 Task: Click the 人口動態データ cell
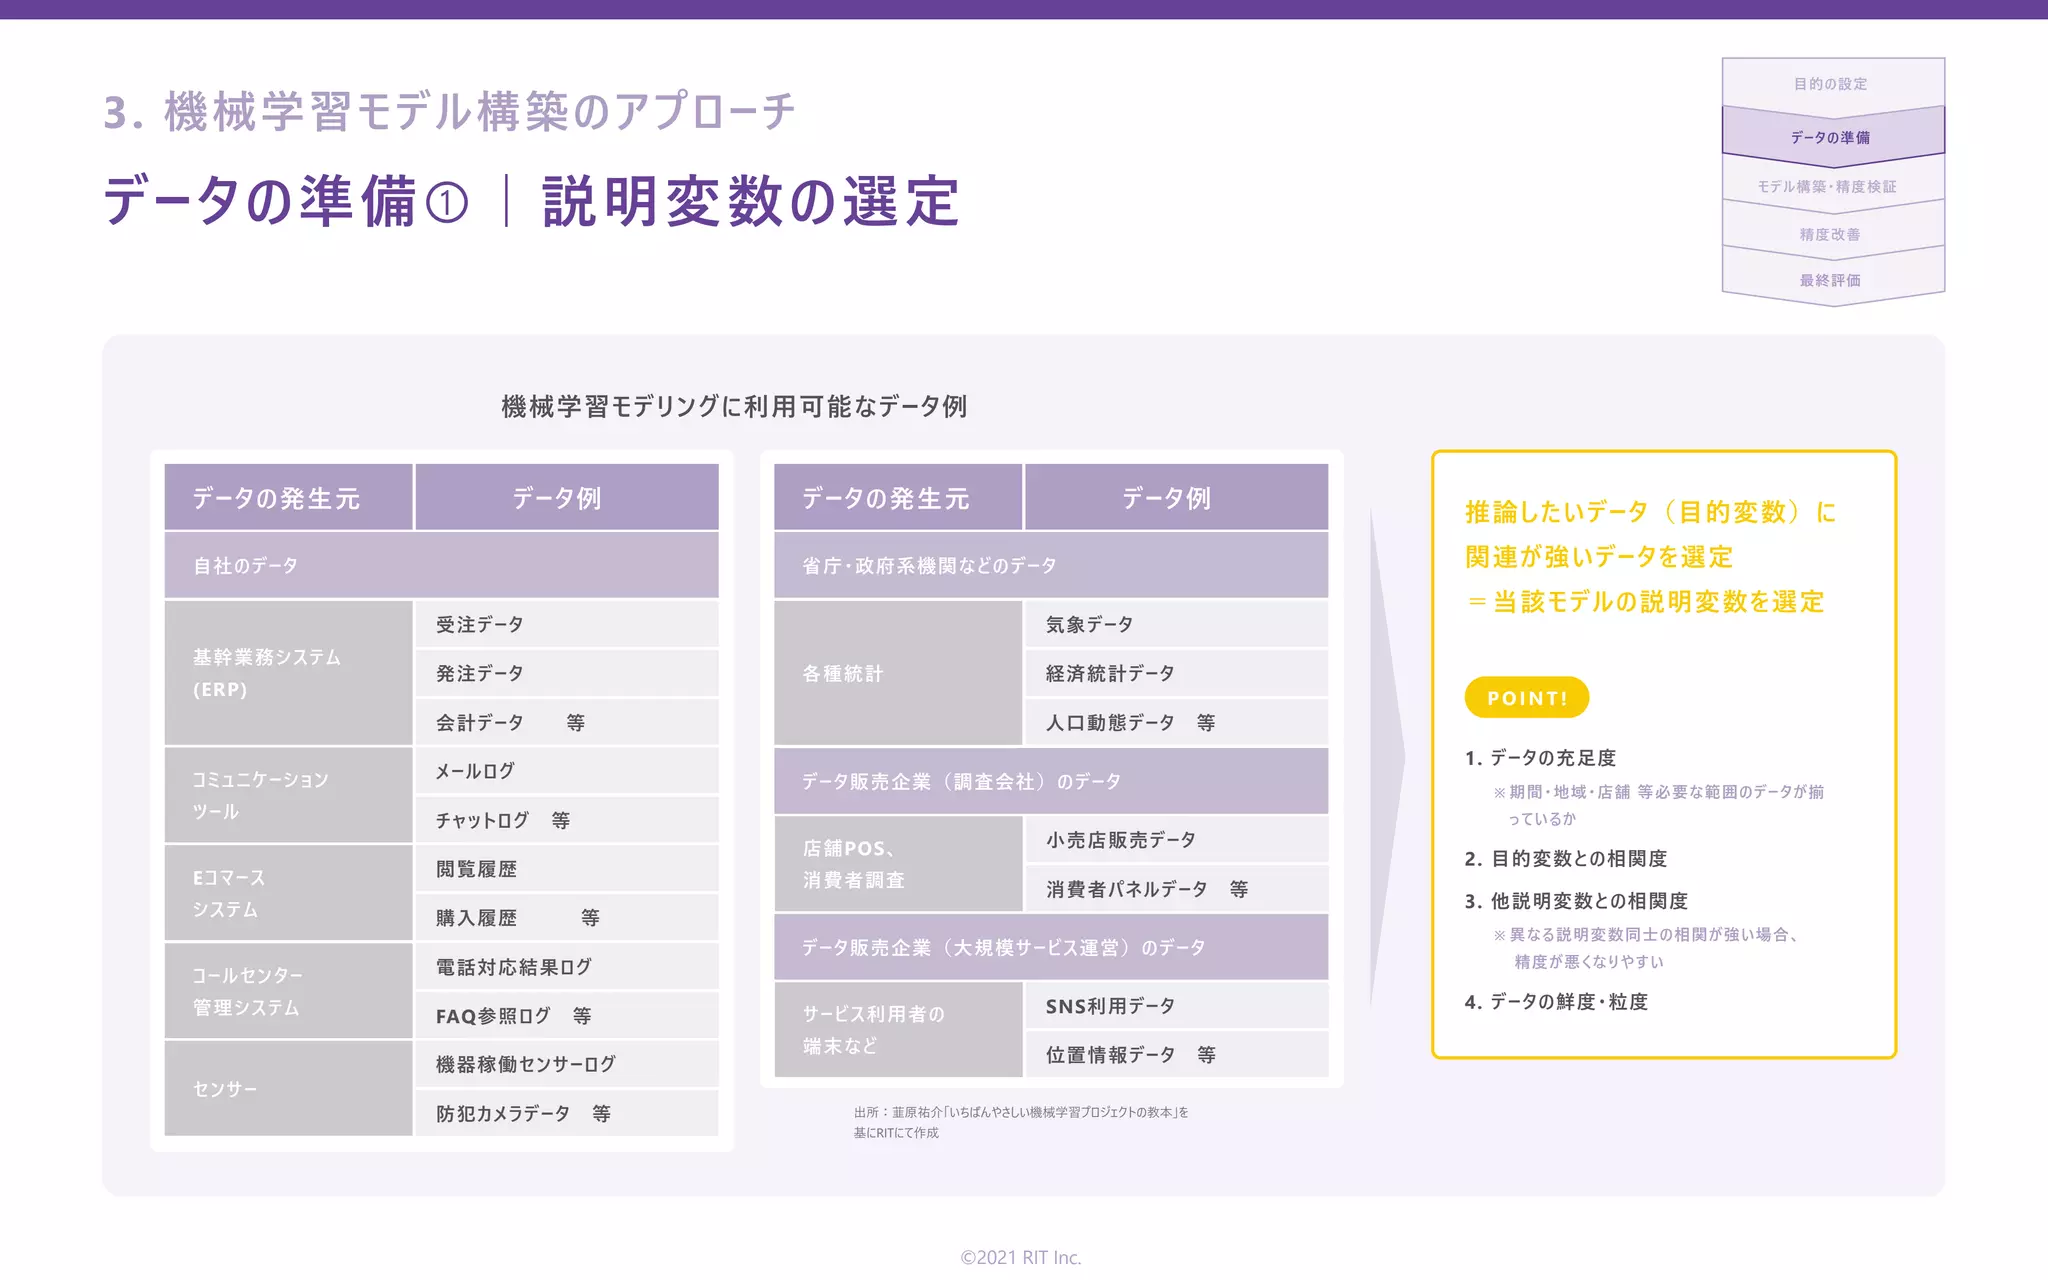tap(1177, 722)
